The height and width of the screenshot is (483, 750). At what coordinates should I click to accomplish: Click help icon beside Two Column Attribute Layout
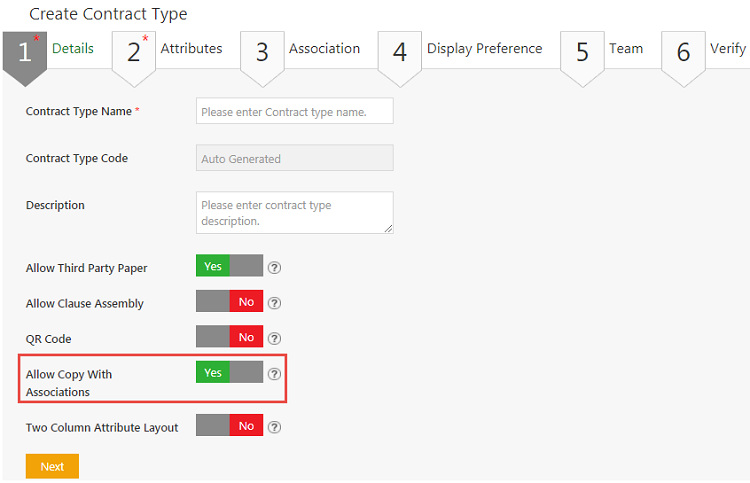275,427
